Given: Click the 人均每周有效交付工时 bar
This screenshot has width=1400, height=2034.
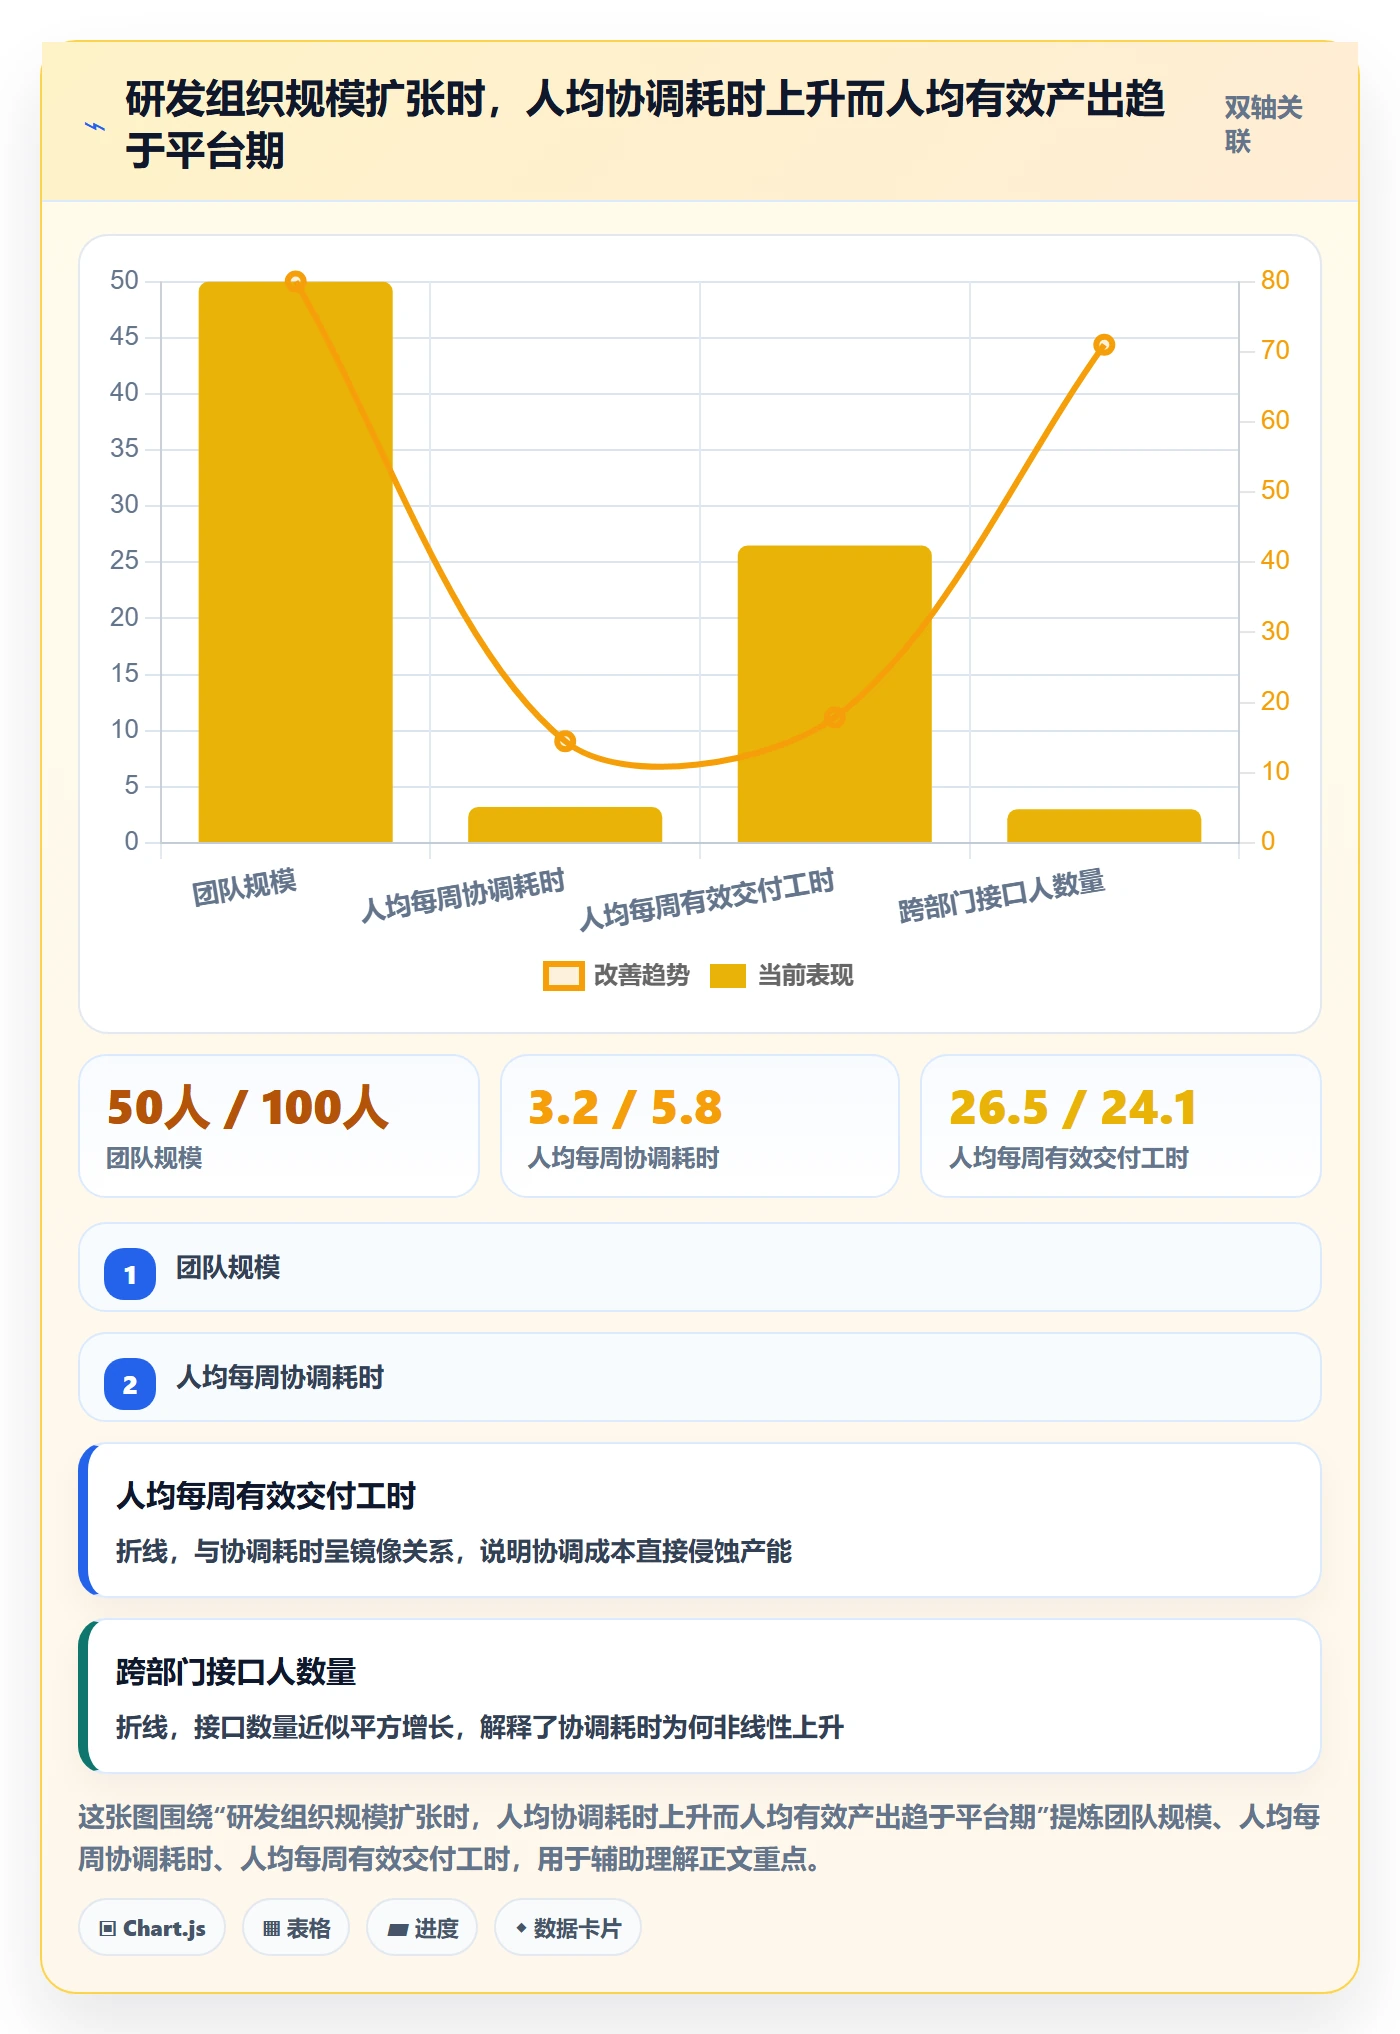Looking at the screenshot, I should [x=835, y=694].
